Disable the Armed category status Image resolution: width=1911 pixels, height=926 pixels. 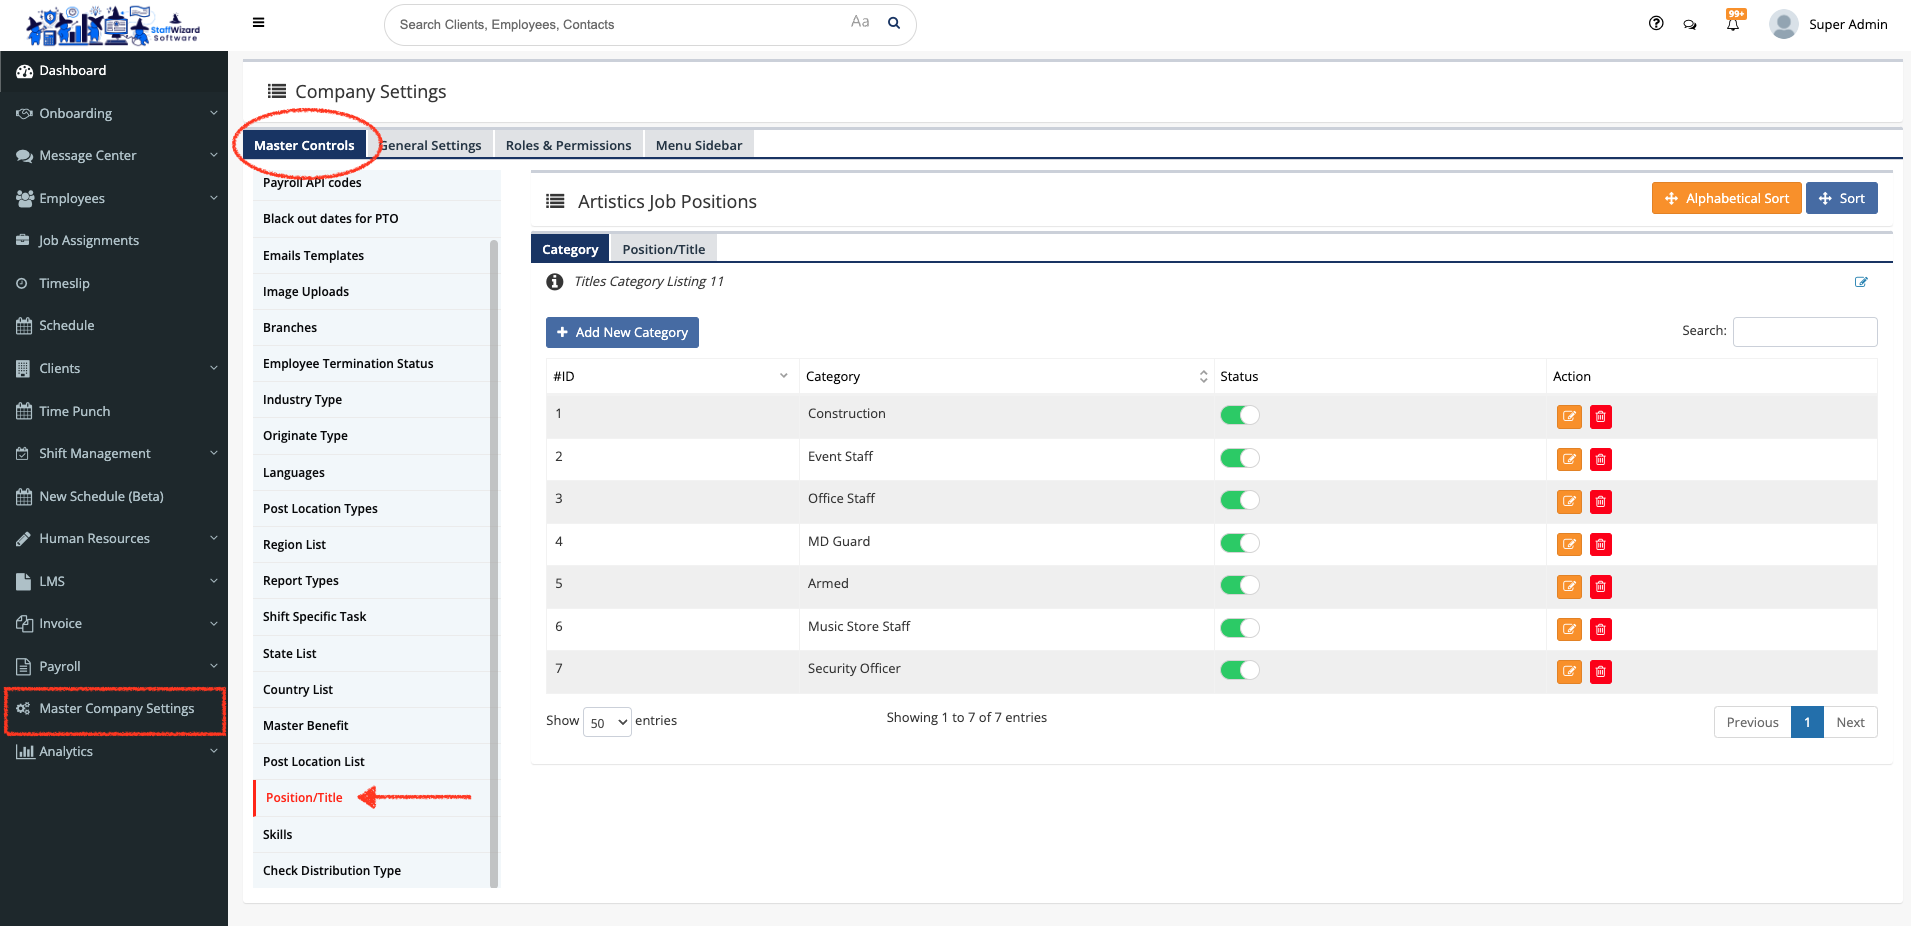(1239, 585)
